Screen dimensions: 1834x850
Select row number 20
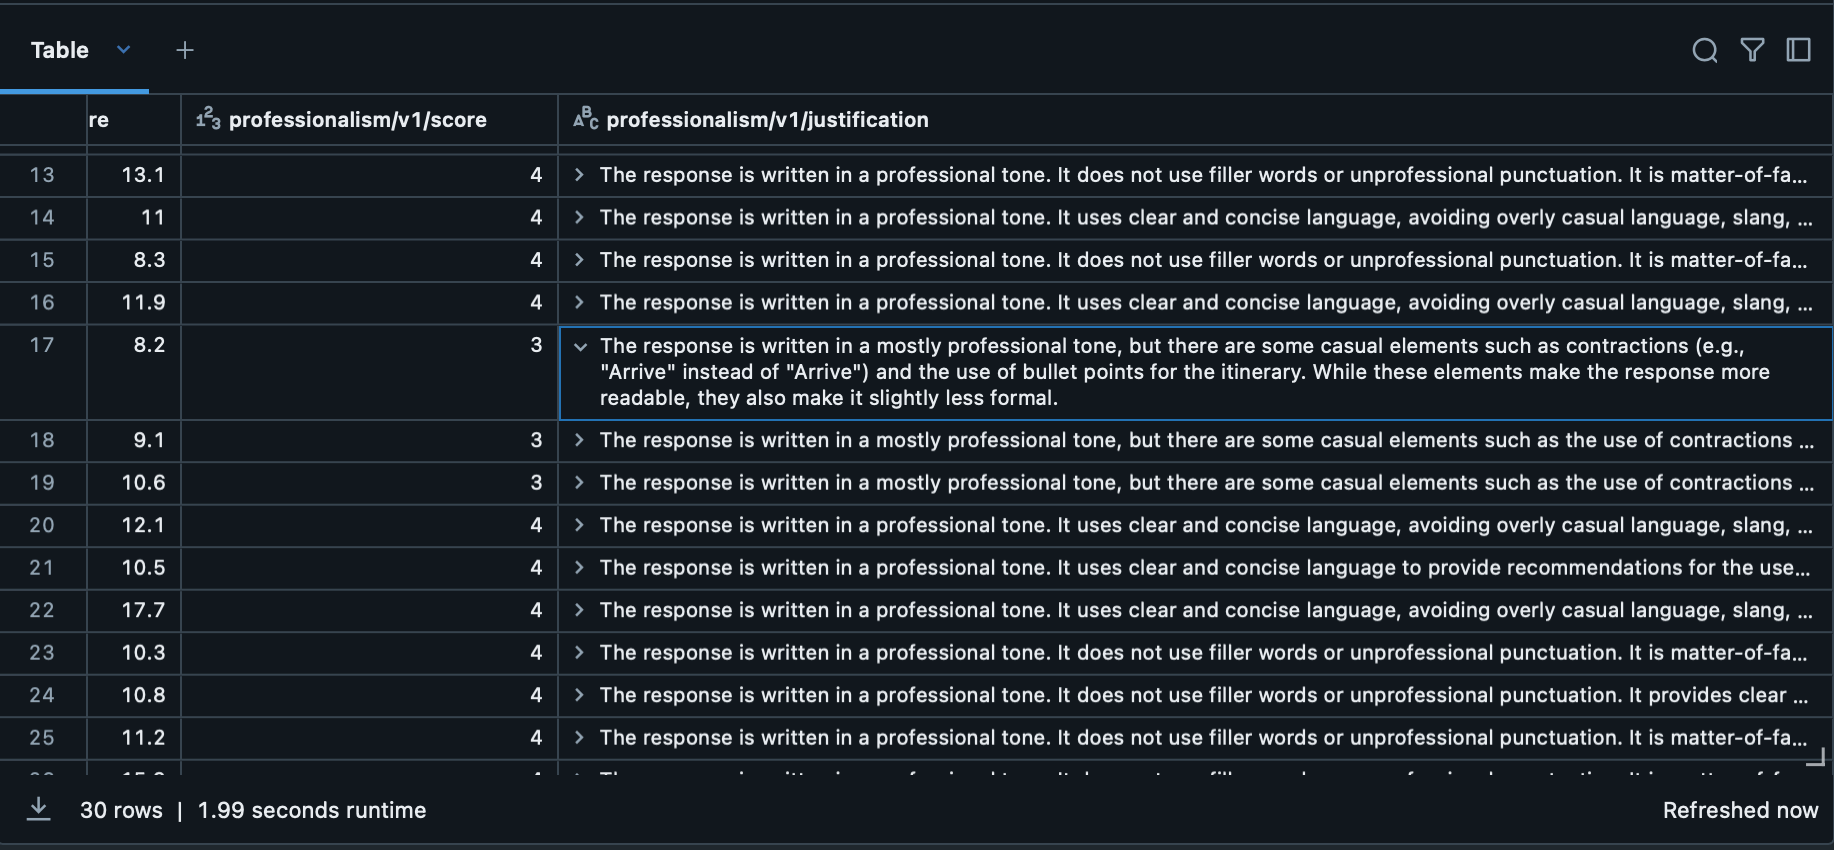tap(42, 525)
